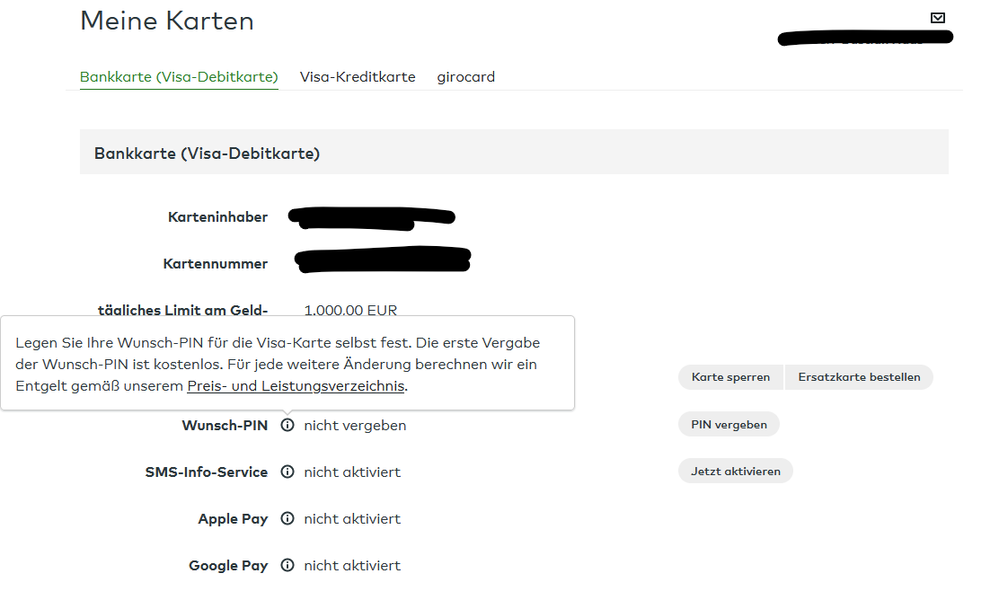Click Ersatzkarte bestellen
Image resolution: width=999 pixels, height=599 pixels.
pyautogui.click(x=859, y=377)
